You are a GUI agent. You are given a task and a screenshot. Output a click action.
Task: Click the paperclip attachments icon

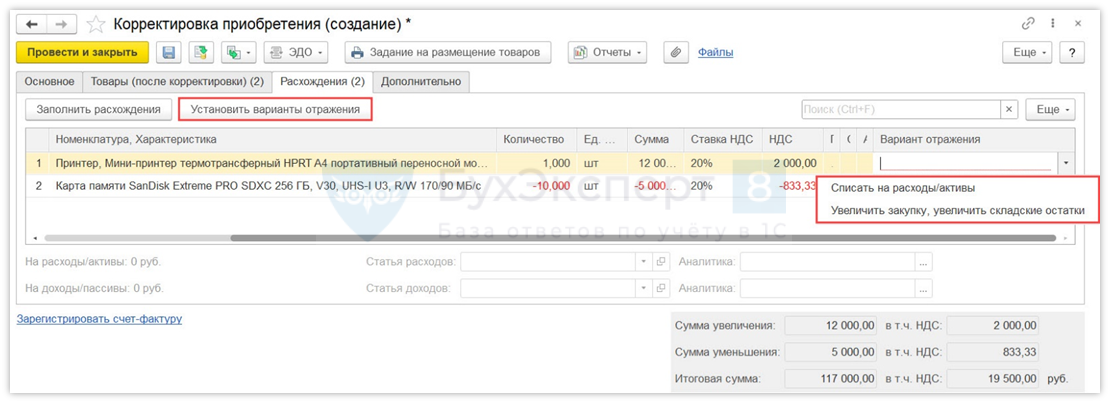(x=676, y=52)
